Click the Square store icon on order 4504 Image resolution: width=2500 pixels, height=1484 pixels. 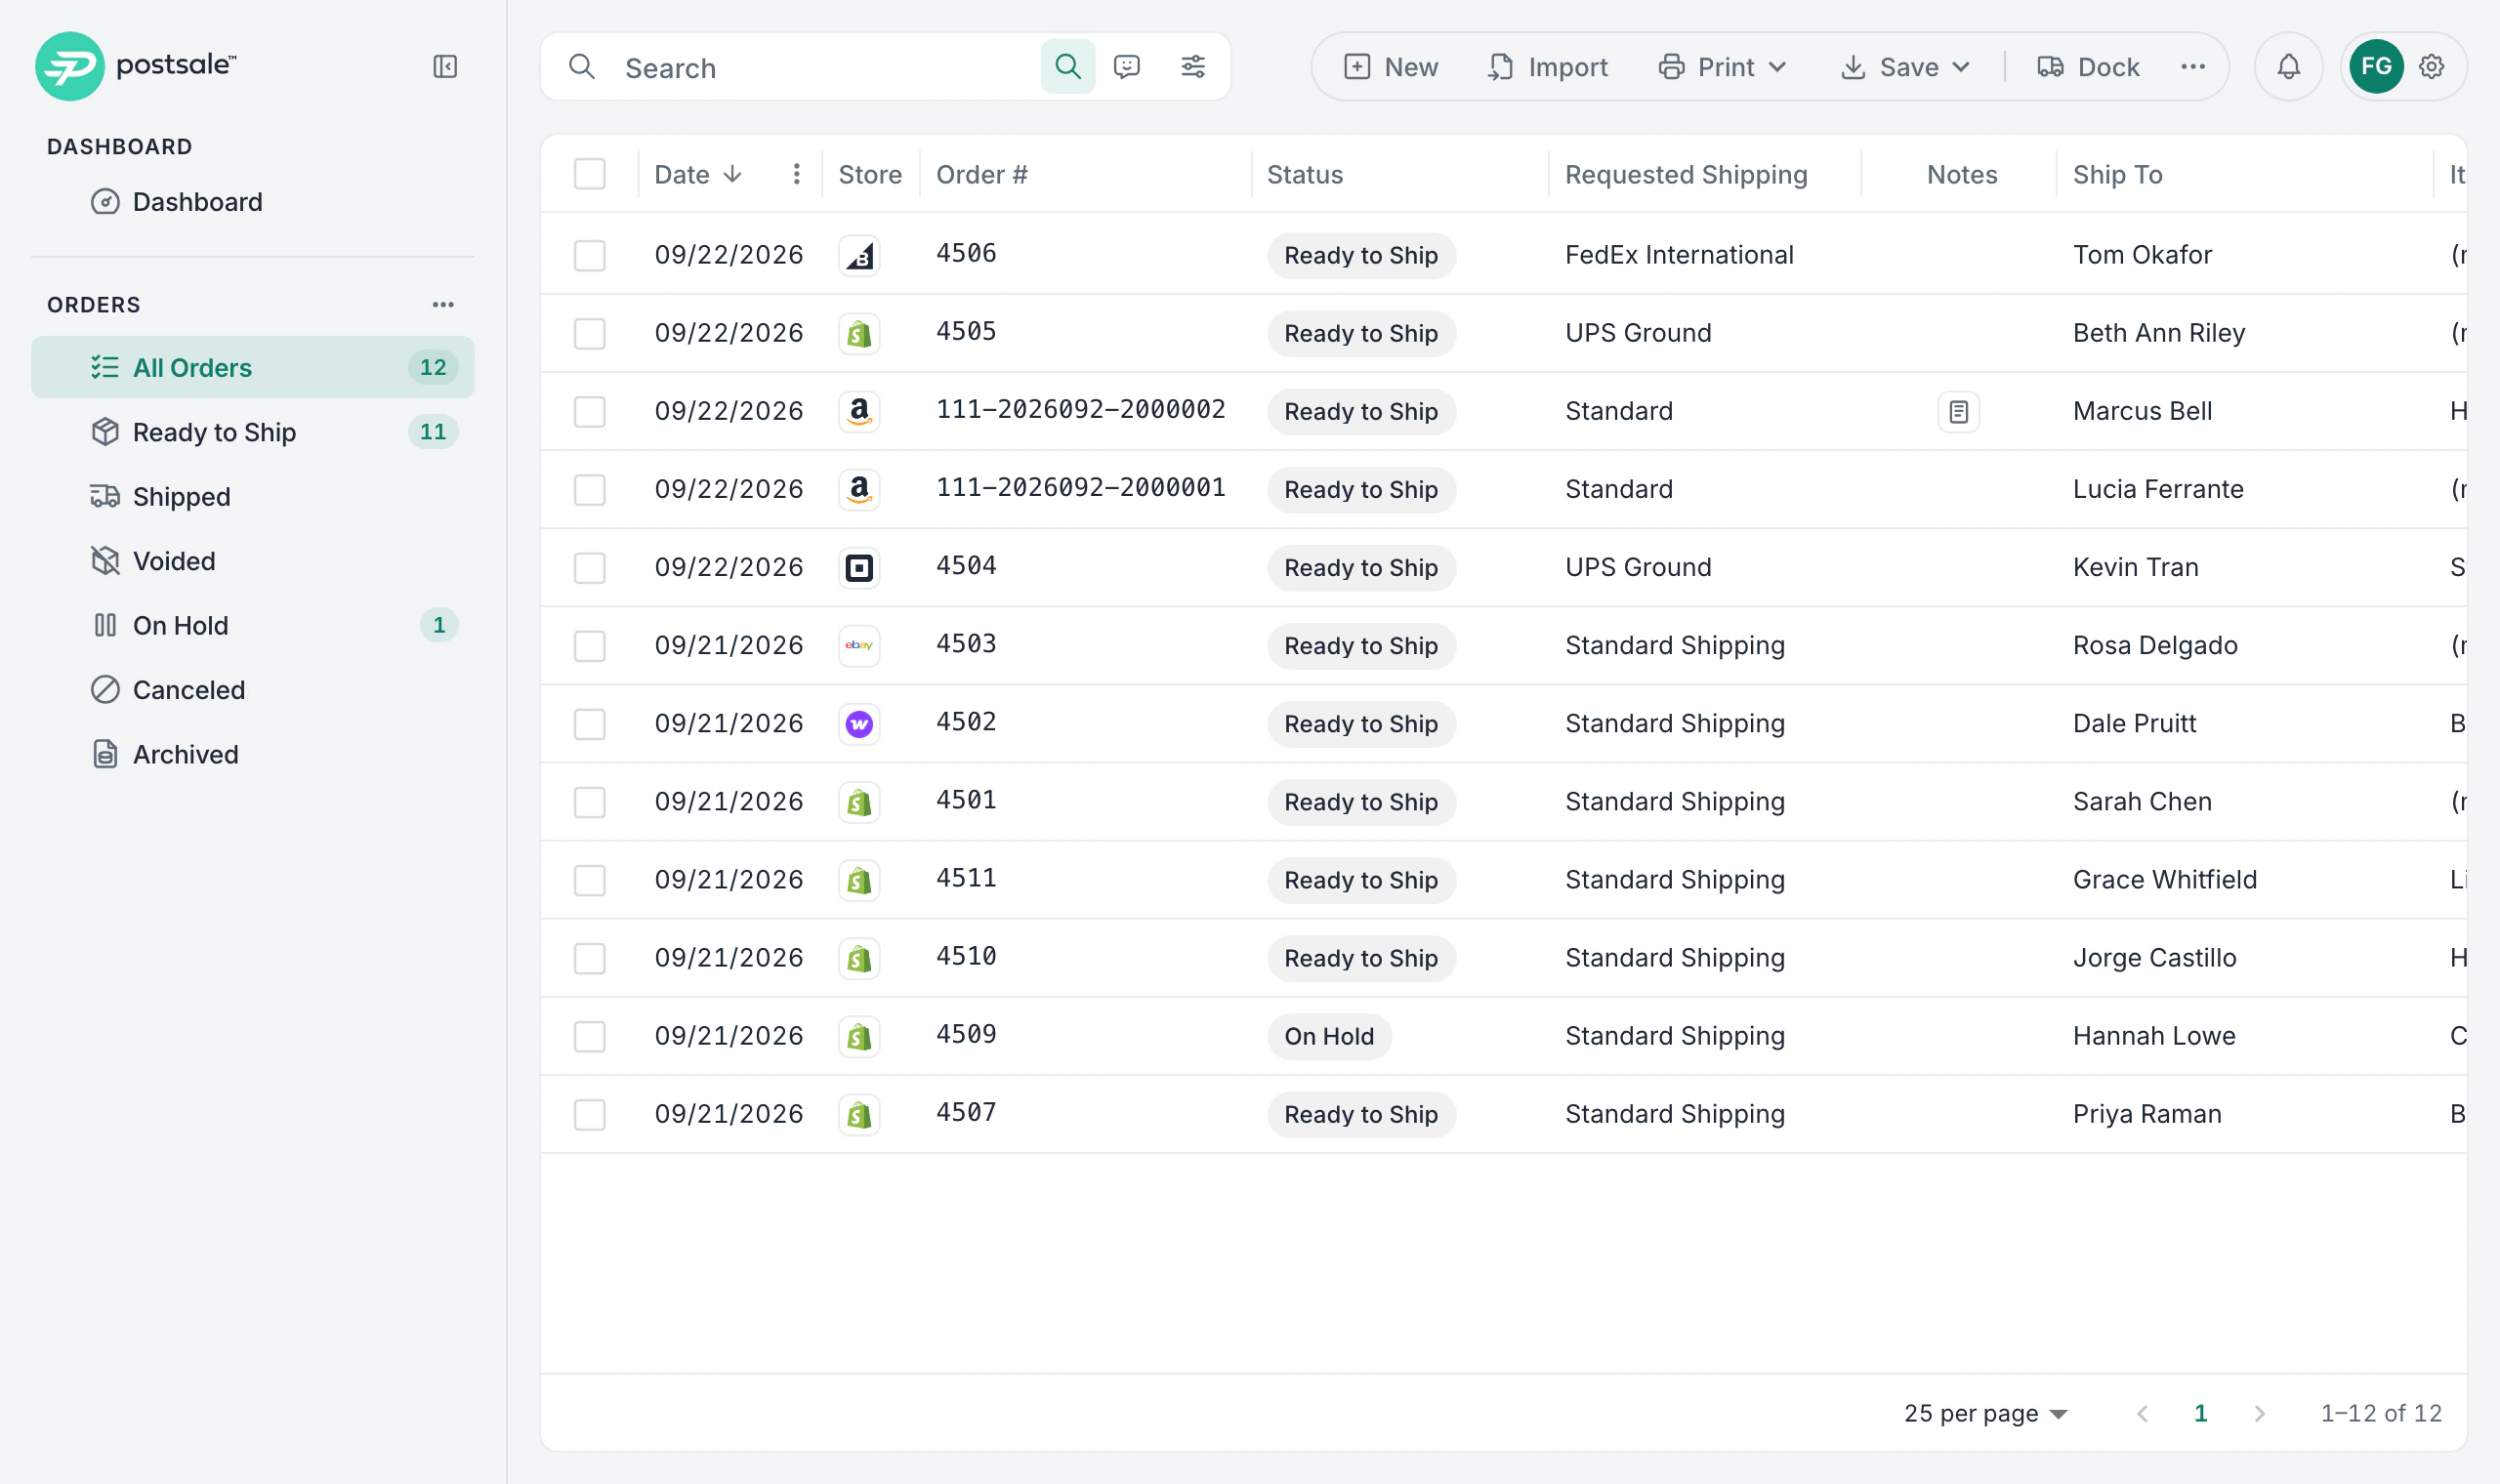pyautogui.click(x=859, y=568)
